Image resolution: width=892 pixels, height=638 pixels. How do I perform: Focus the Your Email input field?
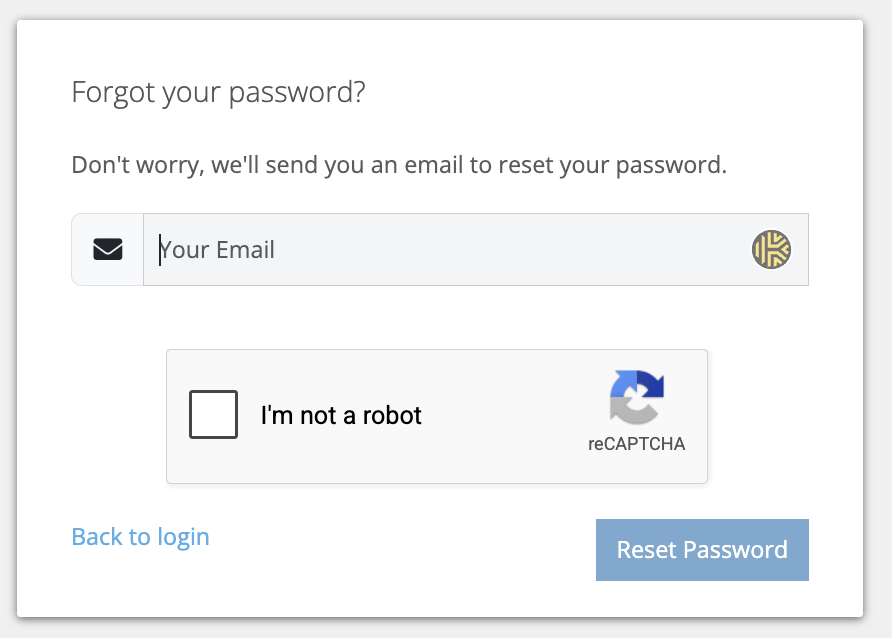pyautogui.click(x=476, y=250)
